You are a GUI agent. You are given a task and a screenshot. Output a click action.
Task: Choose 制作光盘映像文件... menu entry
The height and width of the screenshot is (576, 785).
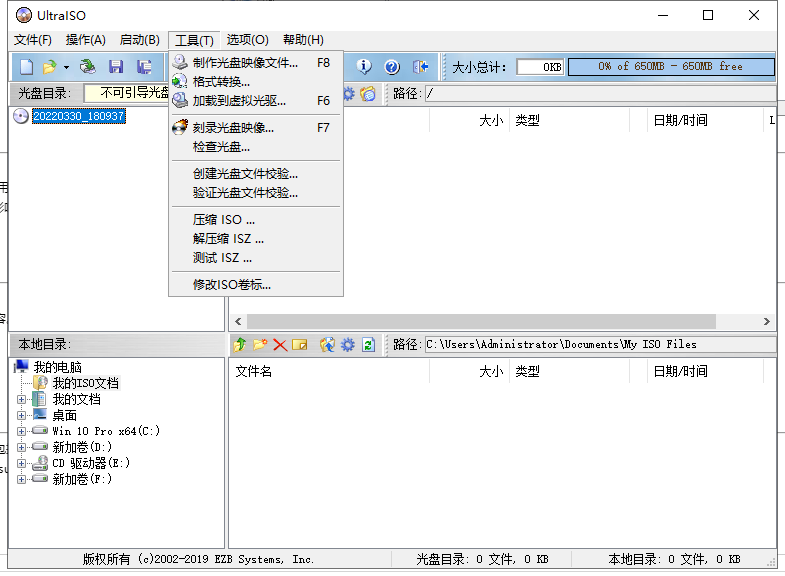pos(256,63)
